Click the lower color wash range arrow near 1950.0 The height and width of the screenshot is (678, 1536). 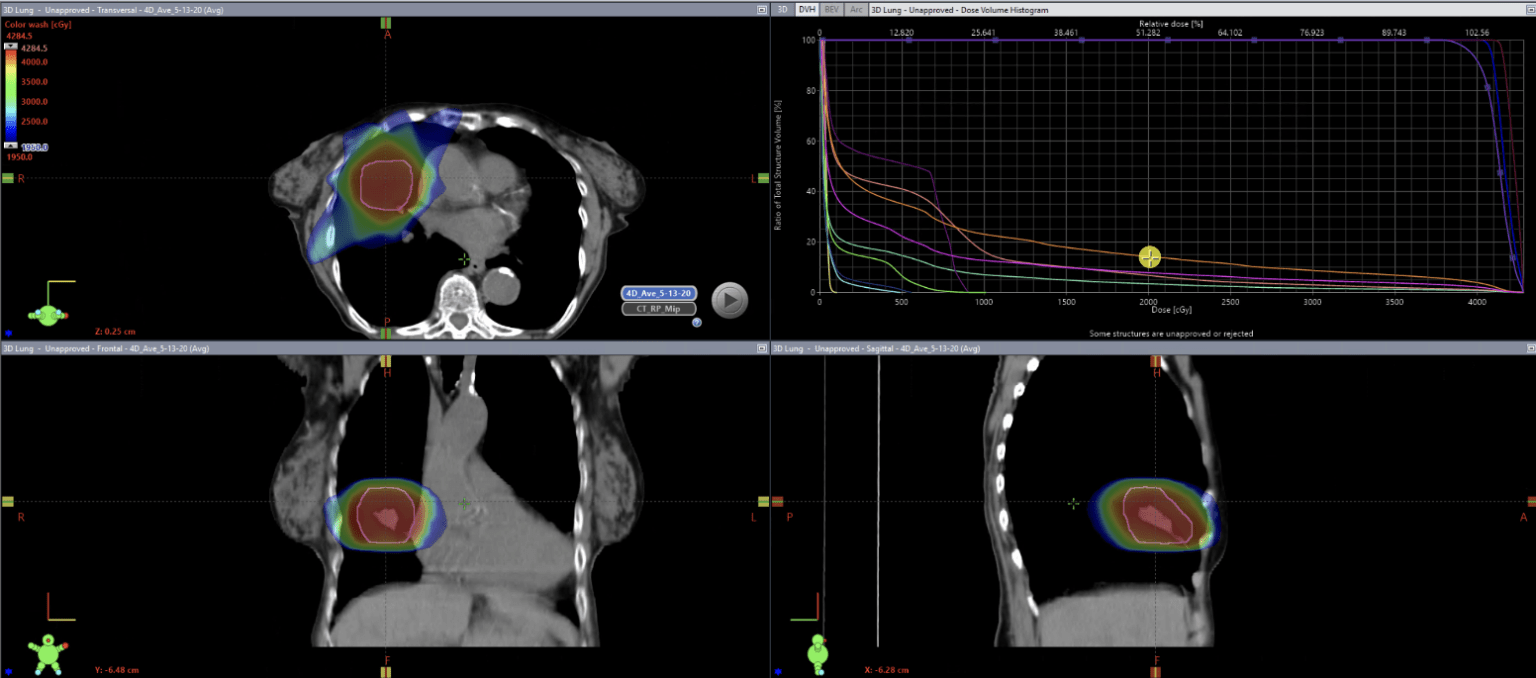[13, 147]
